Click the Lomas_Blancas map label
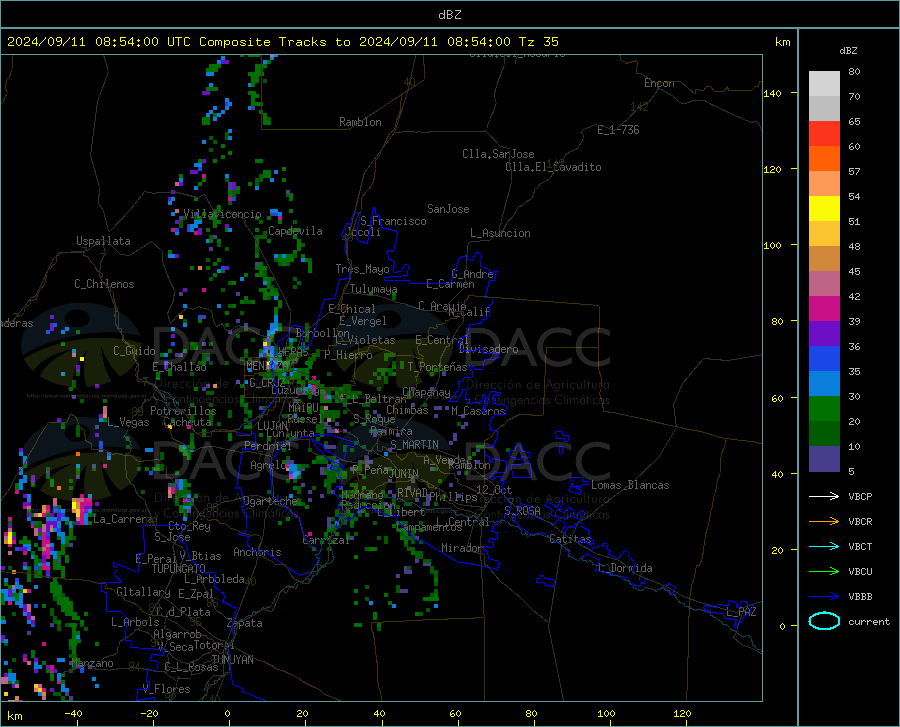Image resolution: width=900 pixels, height=727 pixels. point(630,485)
